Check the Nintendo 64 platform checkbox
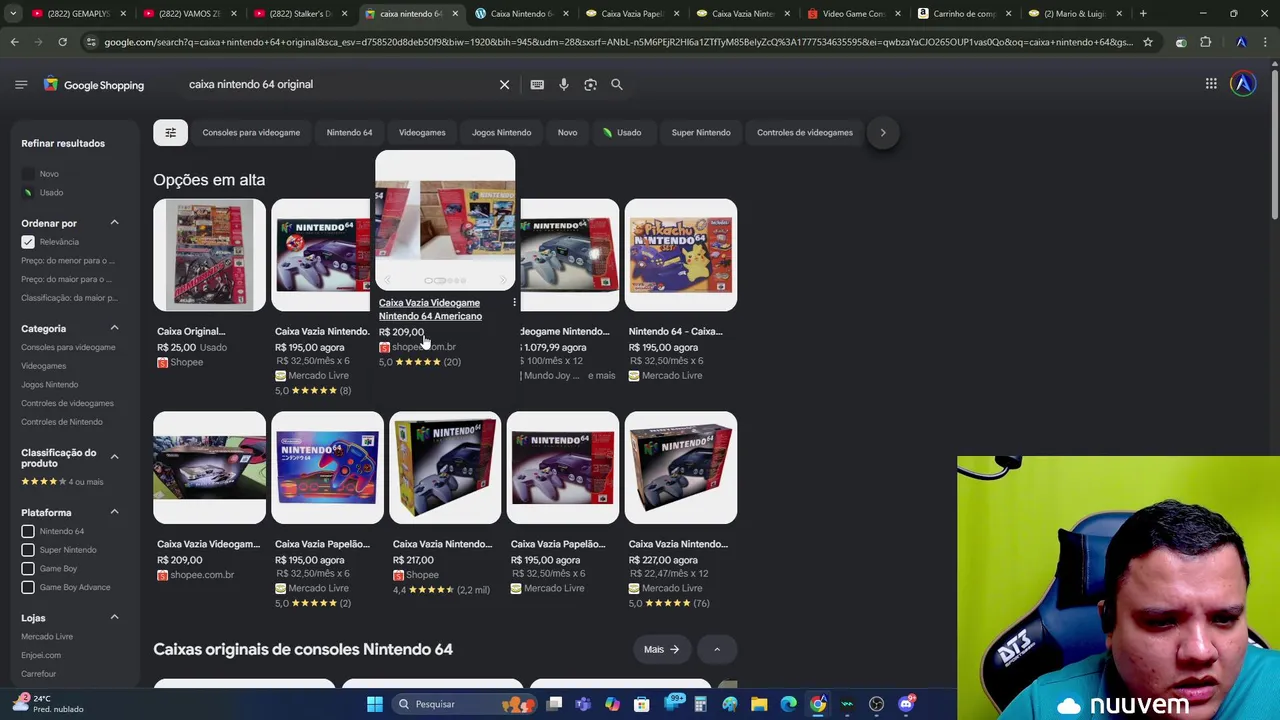Screen dimensions: 1280x720 coord(28,531)
